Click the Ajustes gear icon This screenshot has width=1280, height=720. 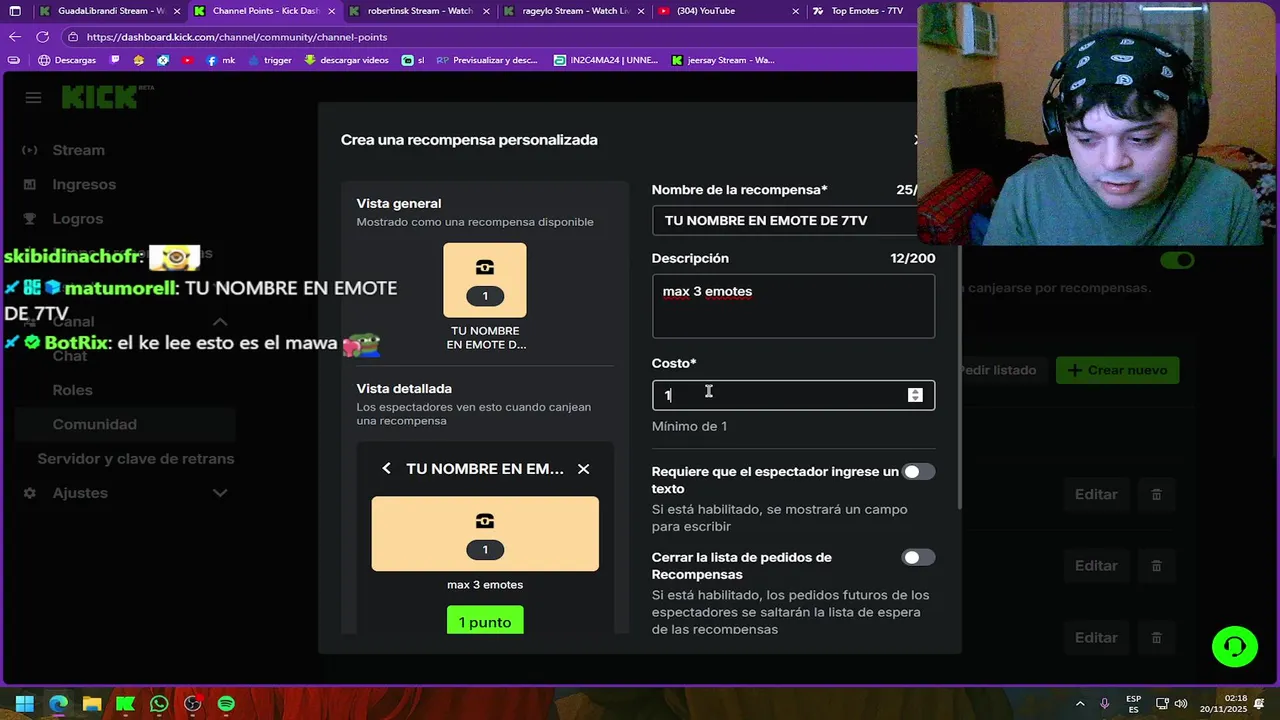[x=30, y=493]
